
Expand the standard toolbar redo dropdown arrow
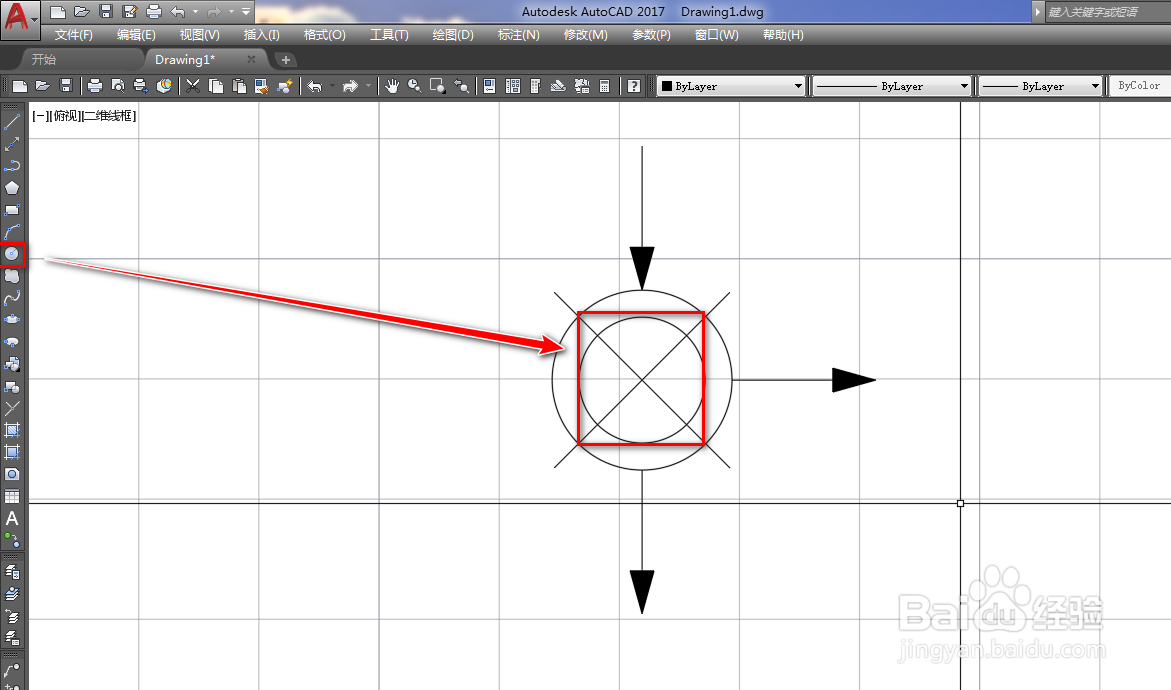point(368,86)
